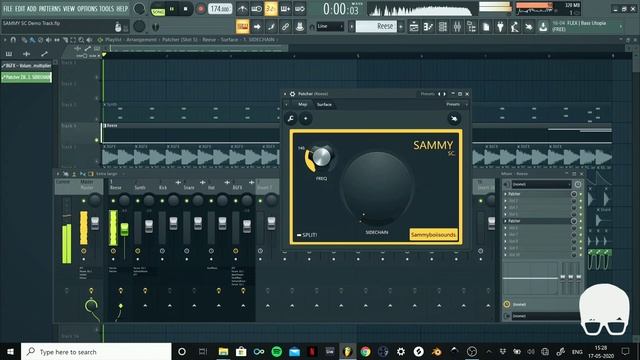Open the EDIT menu
Viewport: 640px width, 360px height.
coord(20,9)
